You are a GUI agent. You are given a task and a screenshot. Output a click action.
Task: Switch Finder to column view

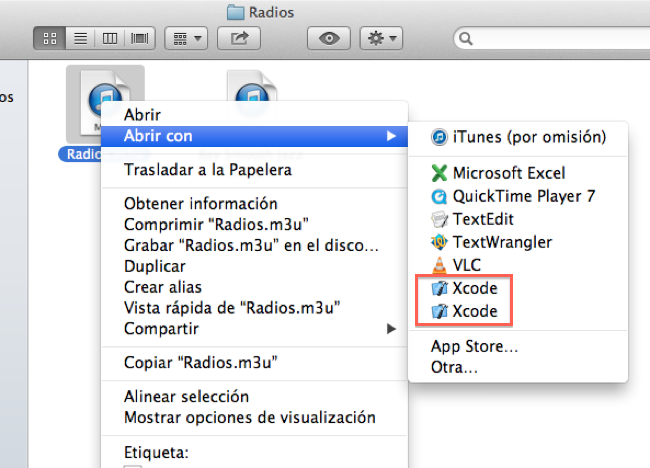coord(110,39)
